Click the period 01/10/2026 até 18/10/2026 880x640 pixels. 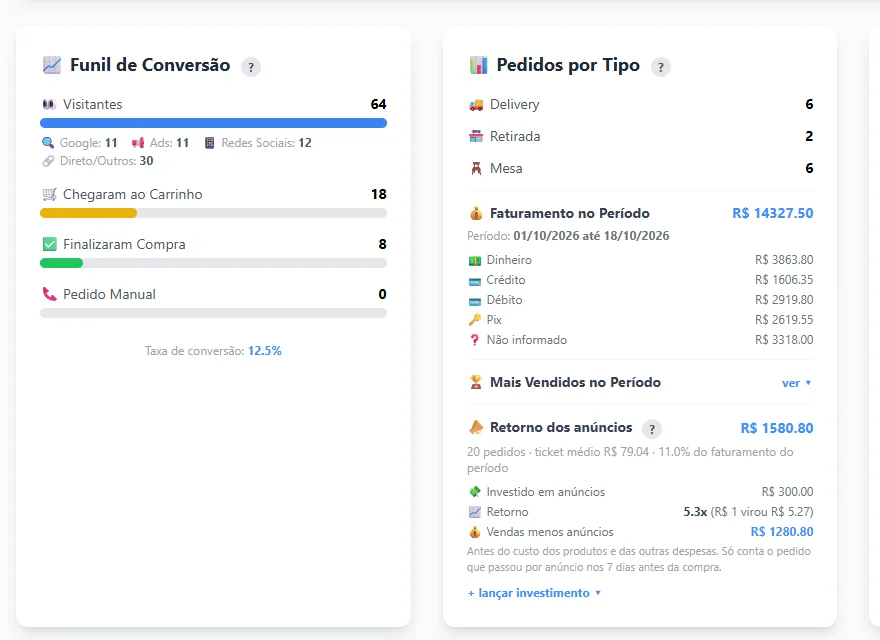[591, 236]
